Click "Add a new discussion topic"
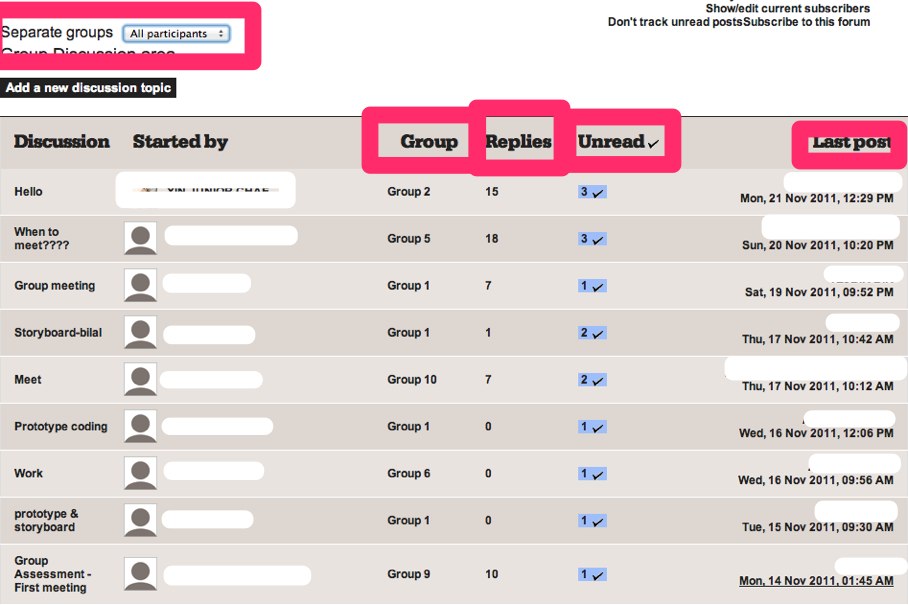 [87, 88]
